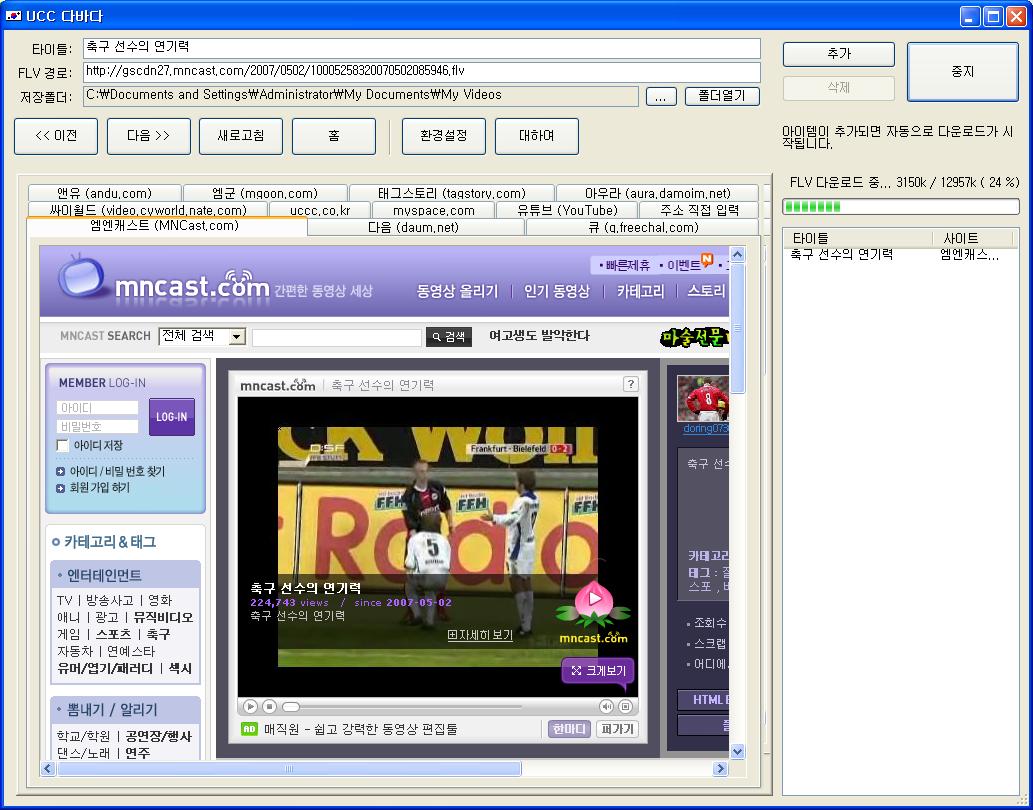Check the 아이디 저장 checkbox

[63, 446]
